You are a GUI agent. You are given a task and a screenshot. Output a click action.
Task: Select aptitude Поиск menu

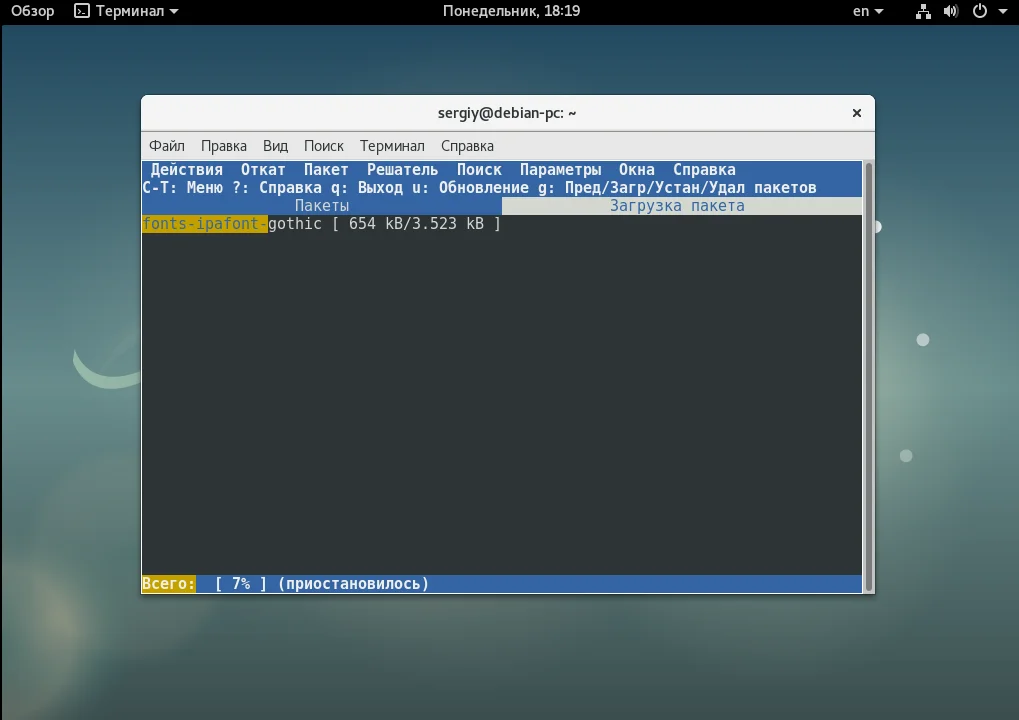pyautogui.click(x=479, y=170)
